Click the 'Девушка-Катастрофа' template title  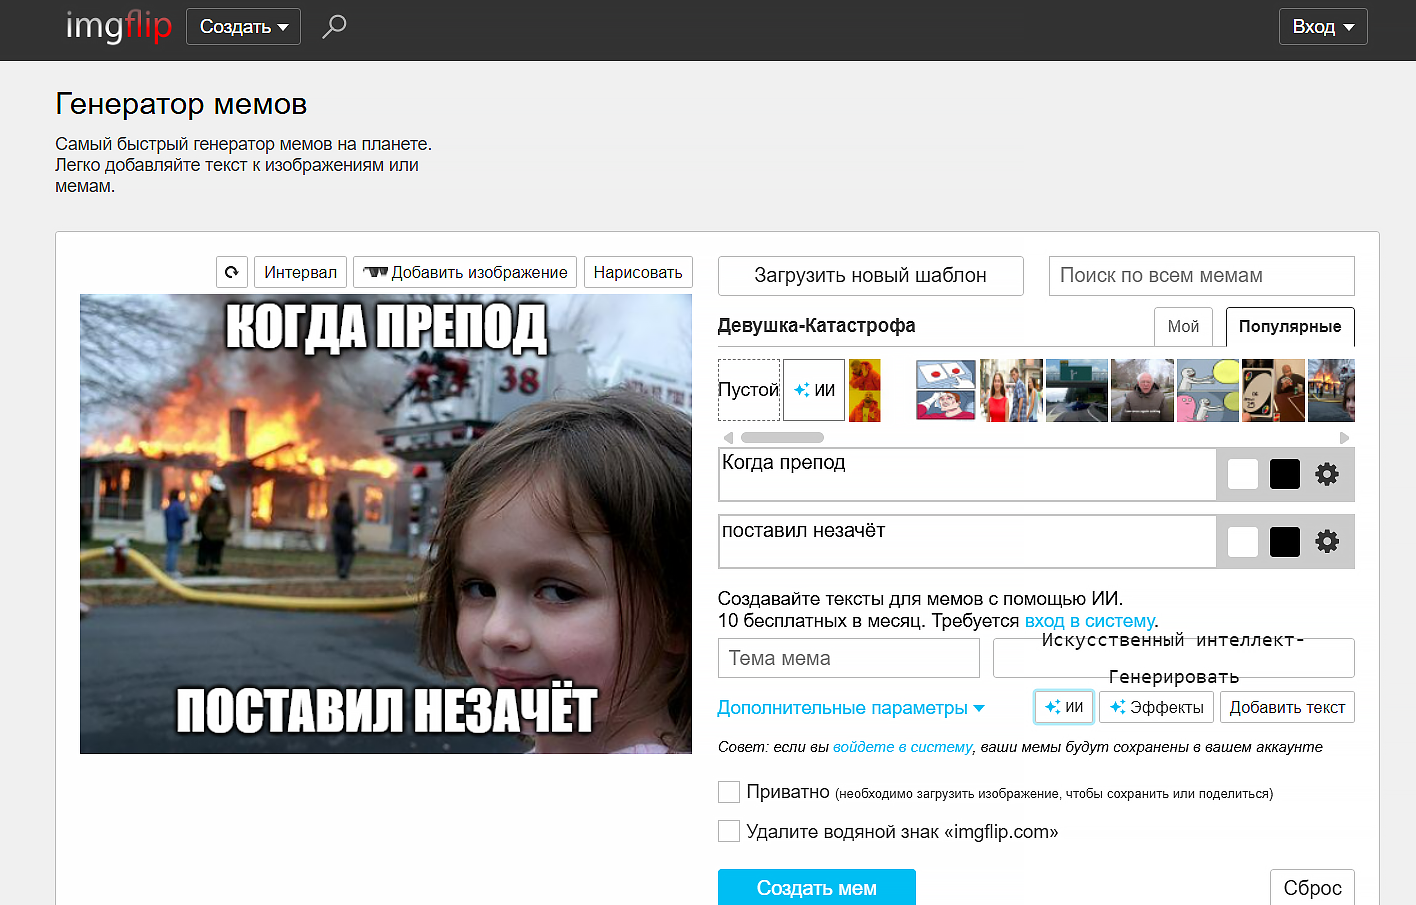(816, 326)
